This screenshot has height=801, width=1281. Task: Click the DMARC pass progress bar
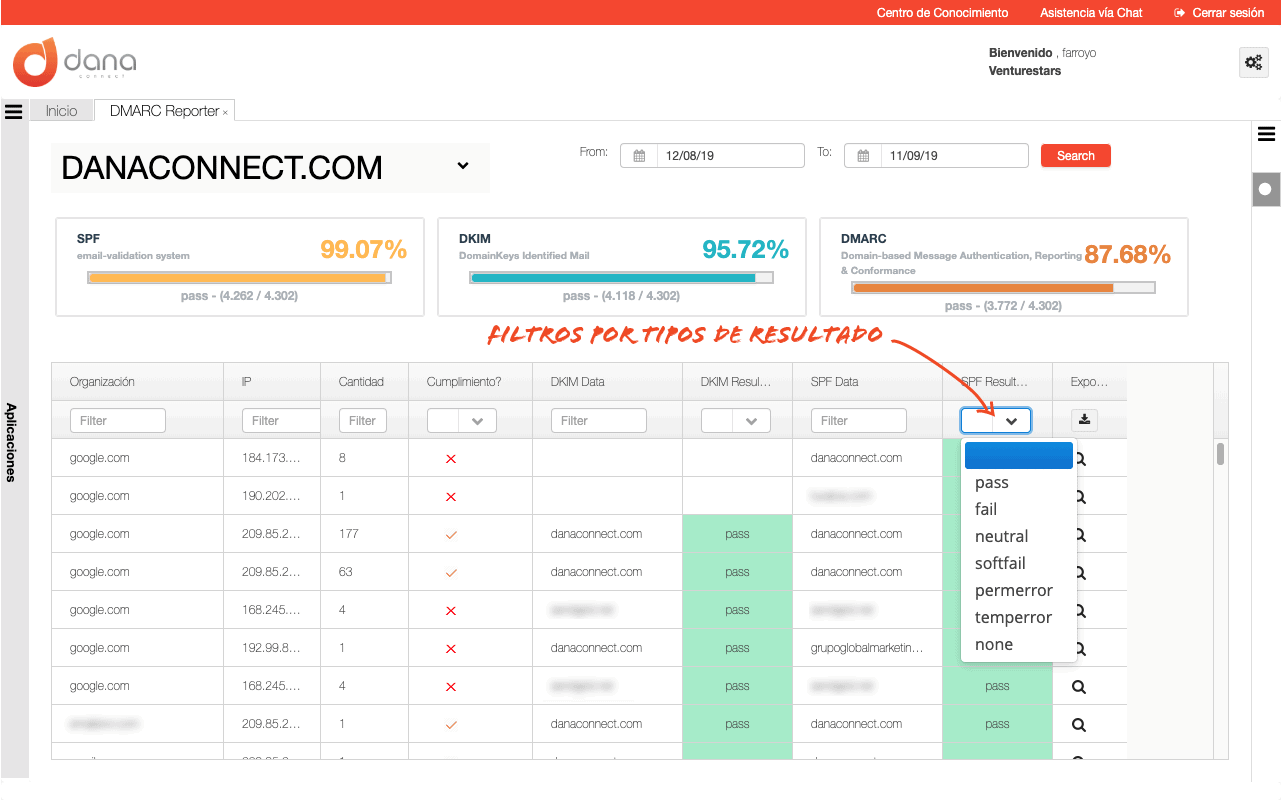click(1003, 287)
